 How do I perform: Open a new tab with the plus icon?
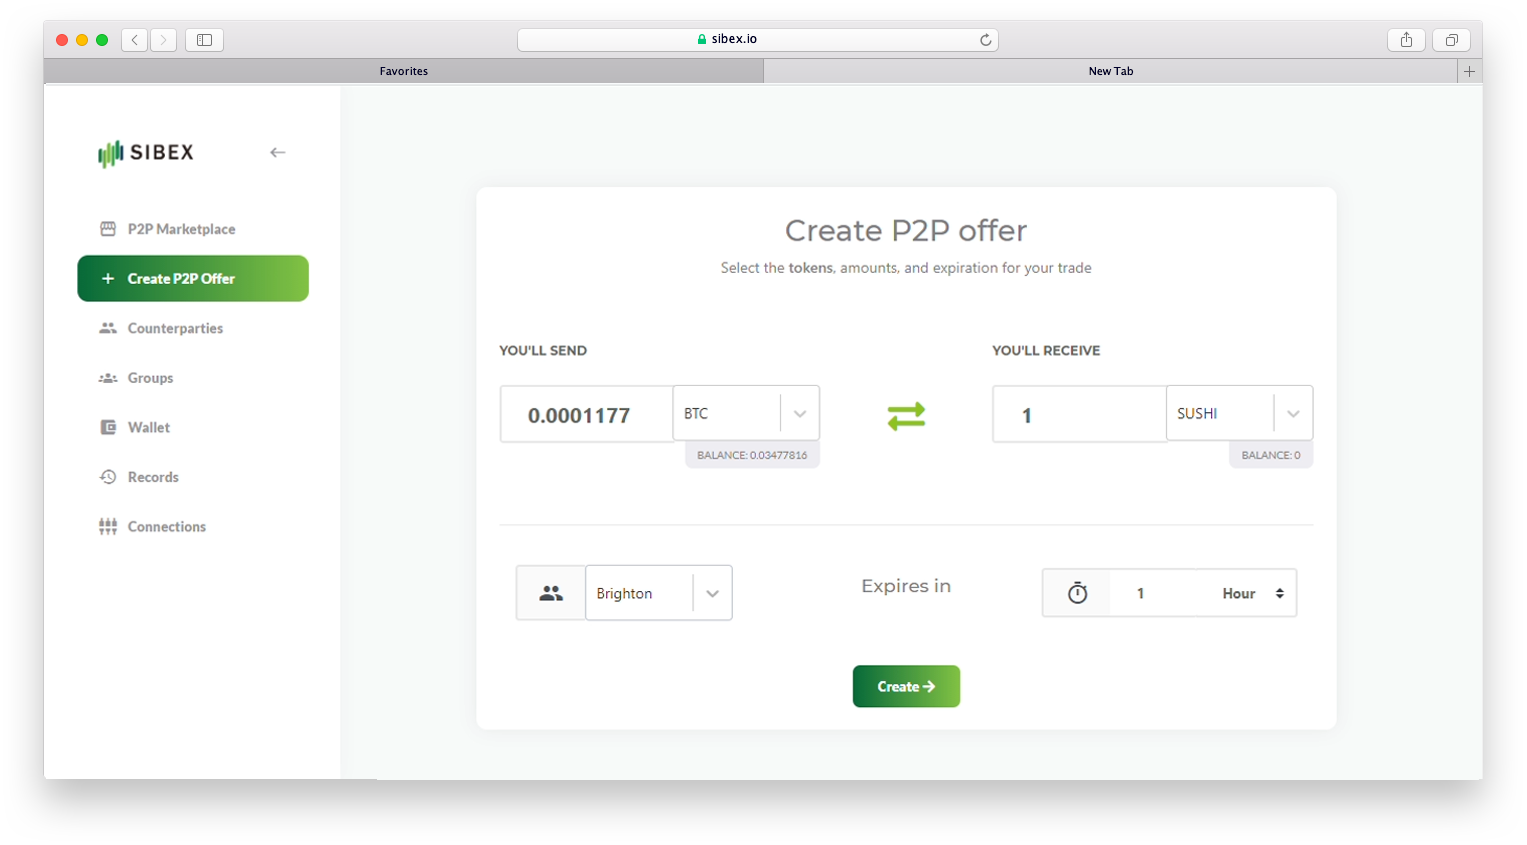pos(1469,71)
